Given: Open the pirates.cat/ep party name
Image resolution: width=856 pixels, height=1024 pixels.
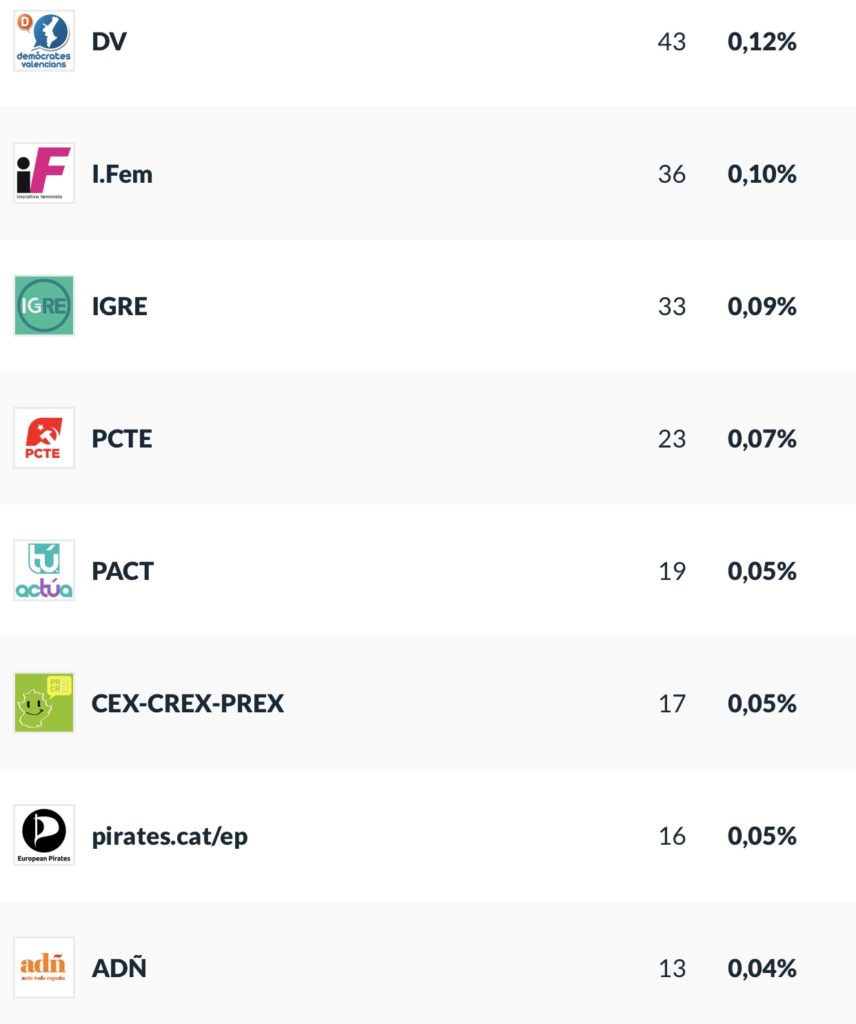Looking at the screenshot, I should (x=170, y=836).
